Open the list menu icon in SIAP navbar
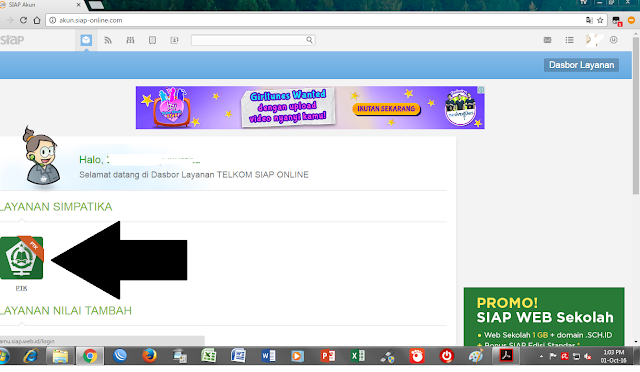 point(569,40)
